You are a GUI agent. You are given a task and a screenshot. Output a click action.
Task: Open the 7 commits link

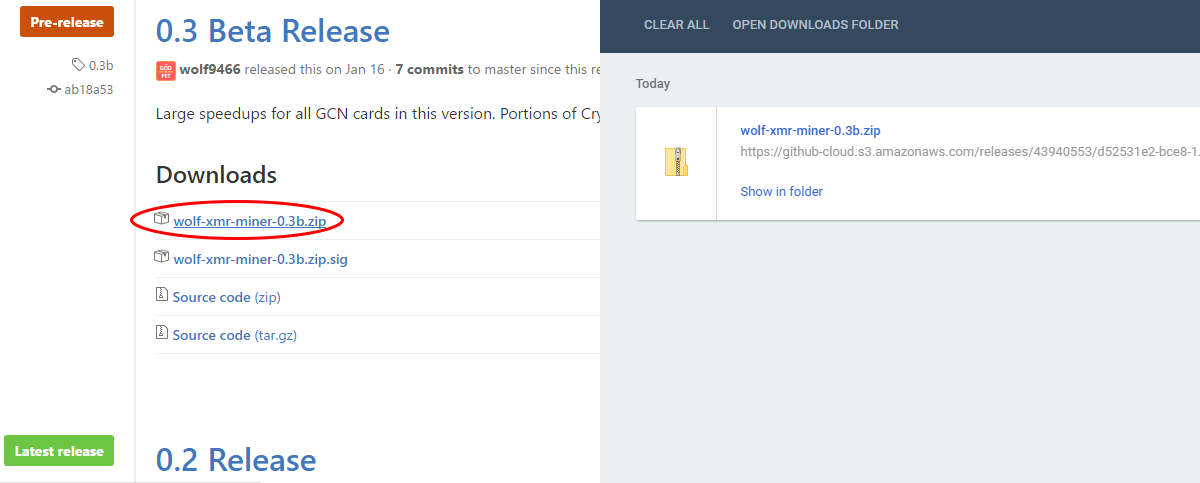429,70
